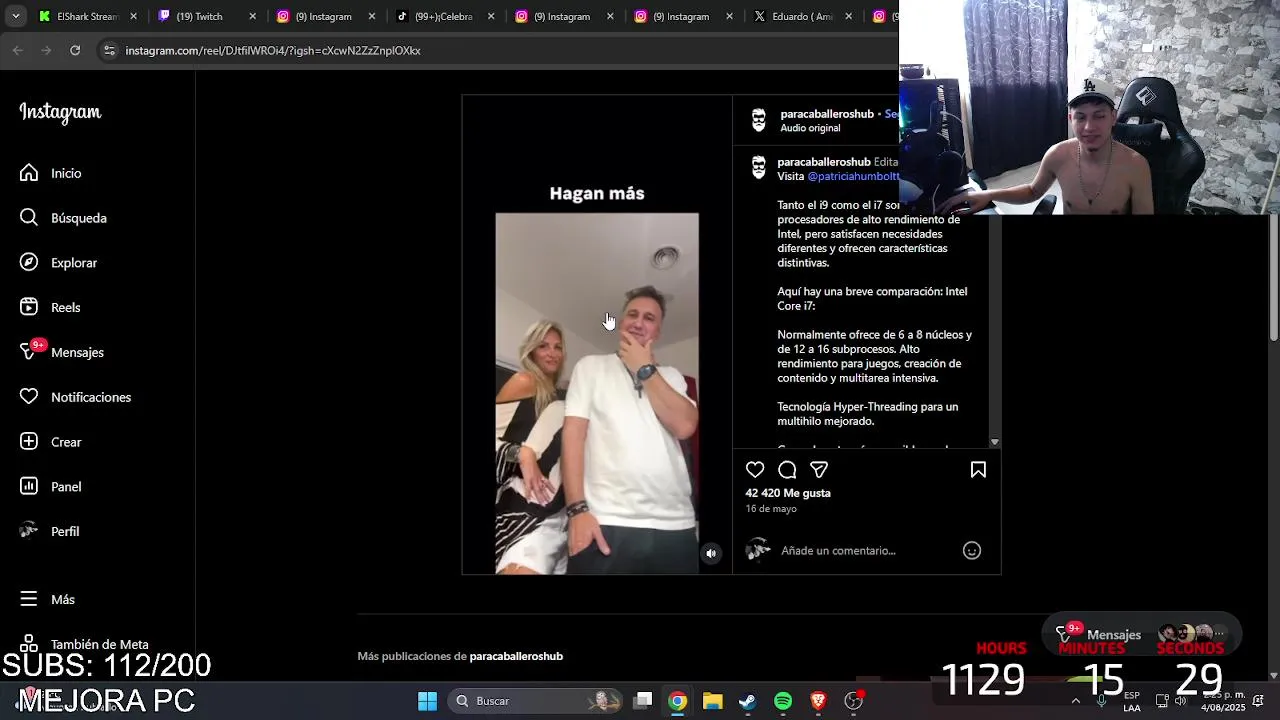Open the tab search dropdown arrow
Screen dimensions: 1280x720
tap(15, 16)
